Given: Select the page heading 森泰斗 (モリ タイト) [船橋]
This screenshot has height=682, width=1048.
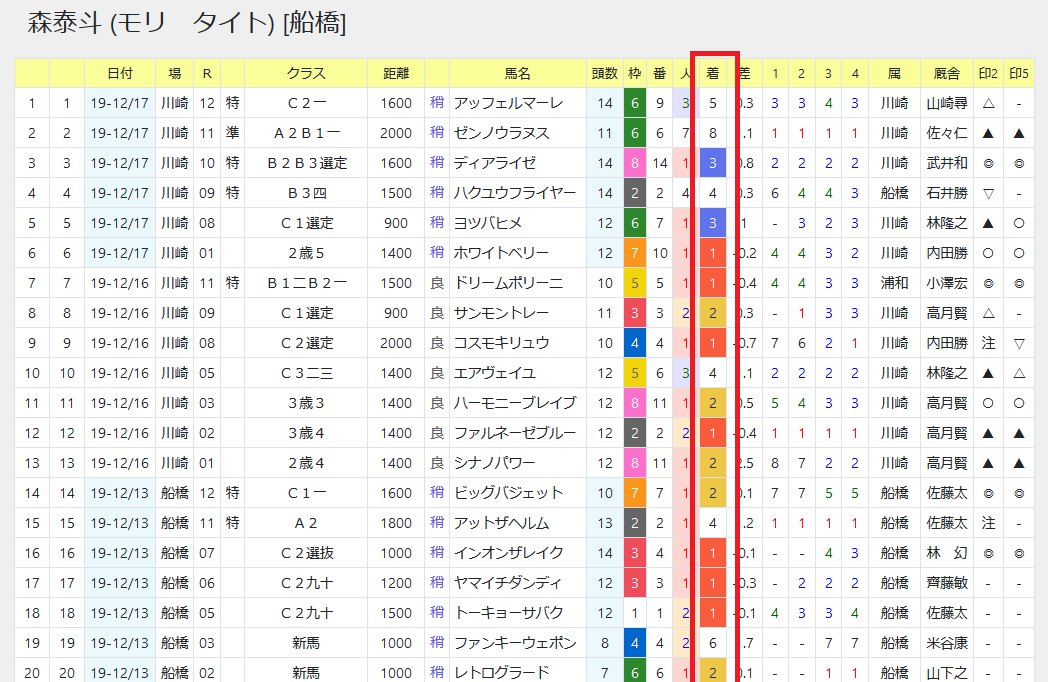Looking at the screenshot, I should pos(186,23).
